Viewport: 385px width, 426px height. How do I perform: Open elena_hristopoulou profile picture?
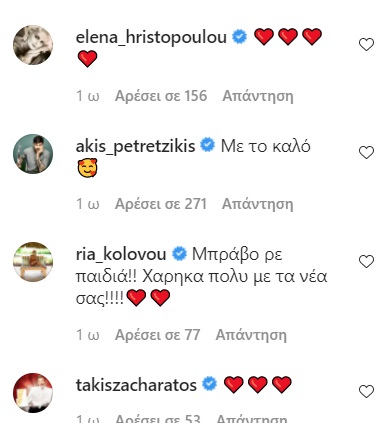33,45
